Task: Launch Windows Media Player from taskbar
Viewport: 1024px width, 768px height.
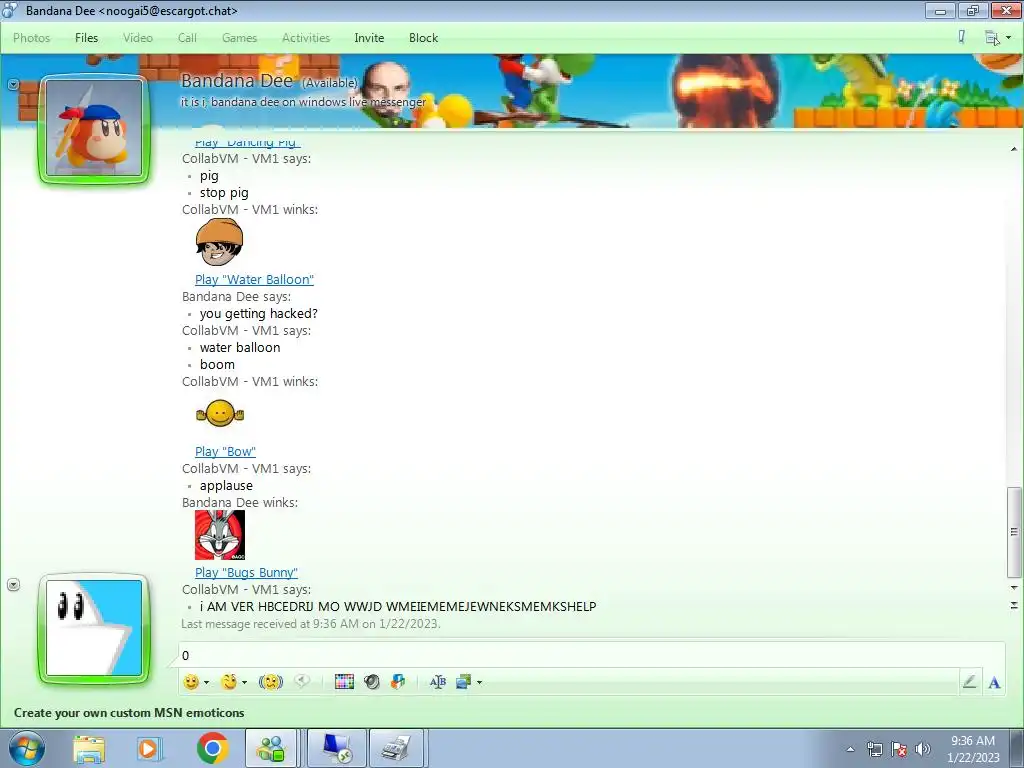Action: pyautogui.click(x=148, y=749)
